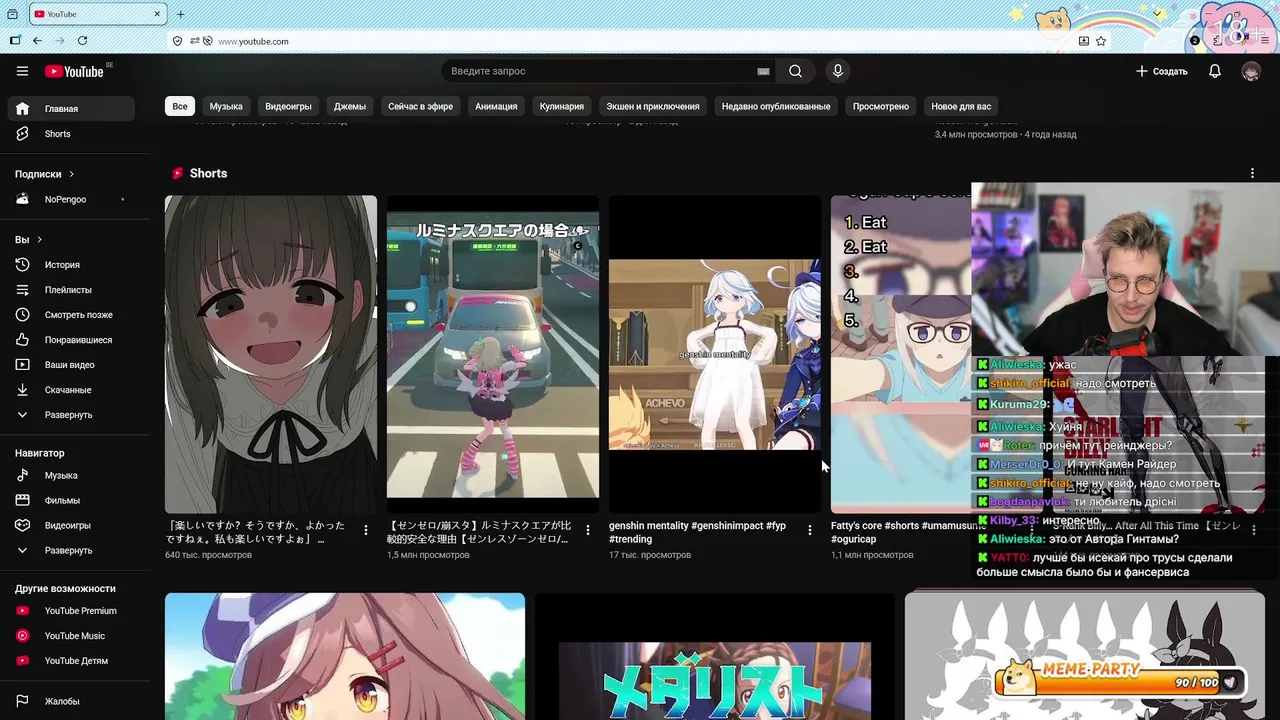
Task: Open the Вы section header chevron
Action: 39,240
